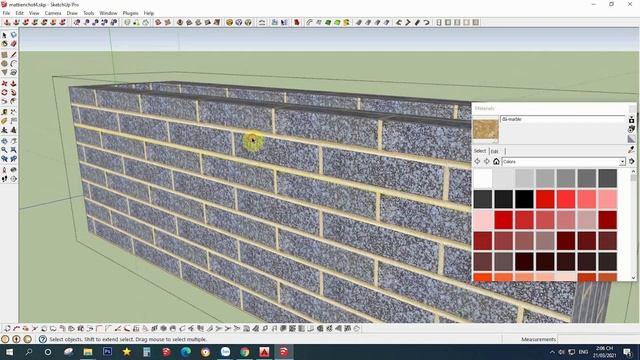Open the materials Details arrow menu

tap(631, 162)
